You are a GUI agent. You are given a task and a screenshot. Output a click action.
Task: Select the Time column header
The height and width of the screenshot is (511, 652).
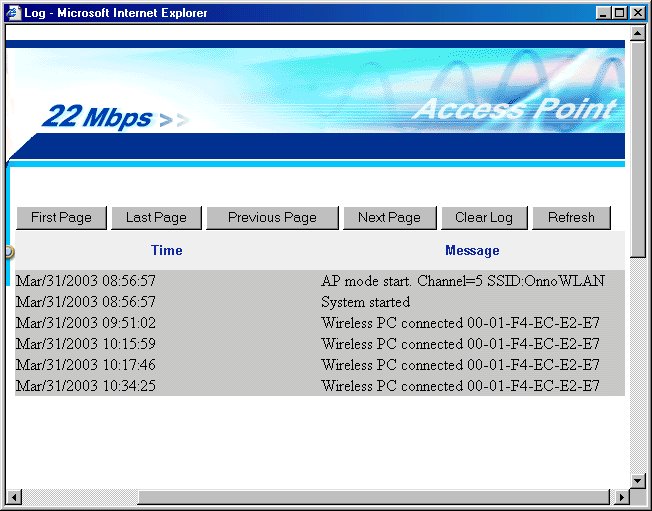coord(167,250)
